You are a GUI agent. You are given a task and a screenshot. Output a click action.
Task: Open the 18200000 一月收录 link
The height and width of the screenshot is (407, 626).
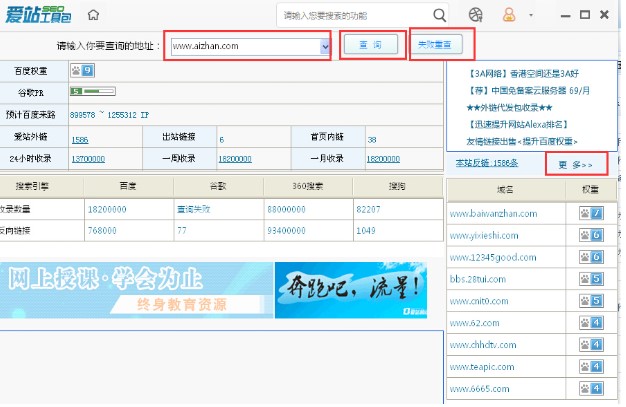coord(383,159)
